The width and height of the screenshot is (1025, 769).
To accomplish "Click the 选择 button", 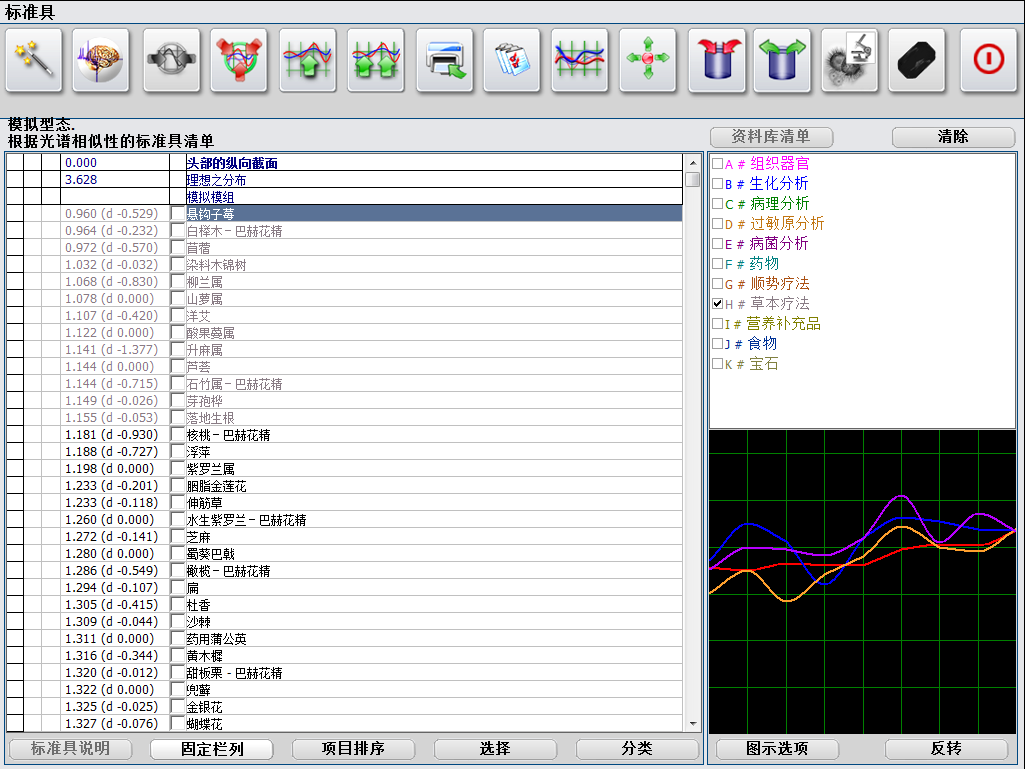I will click(496, 749).
